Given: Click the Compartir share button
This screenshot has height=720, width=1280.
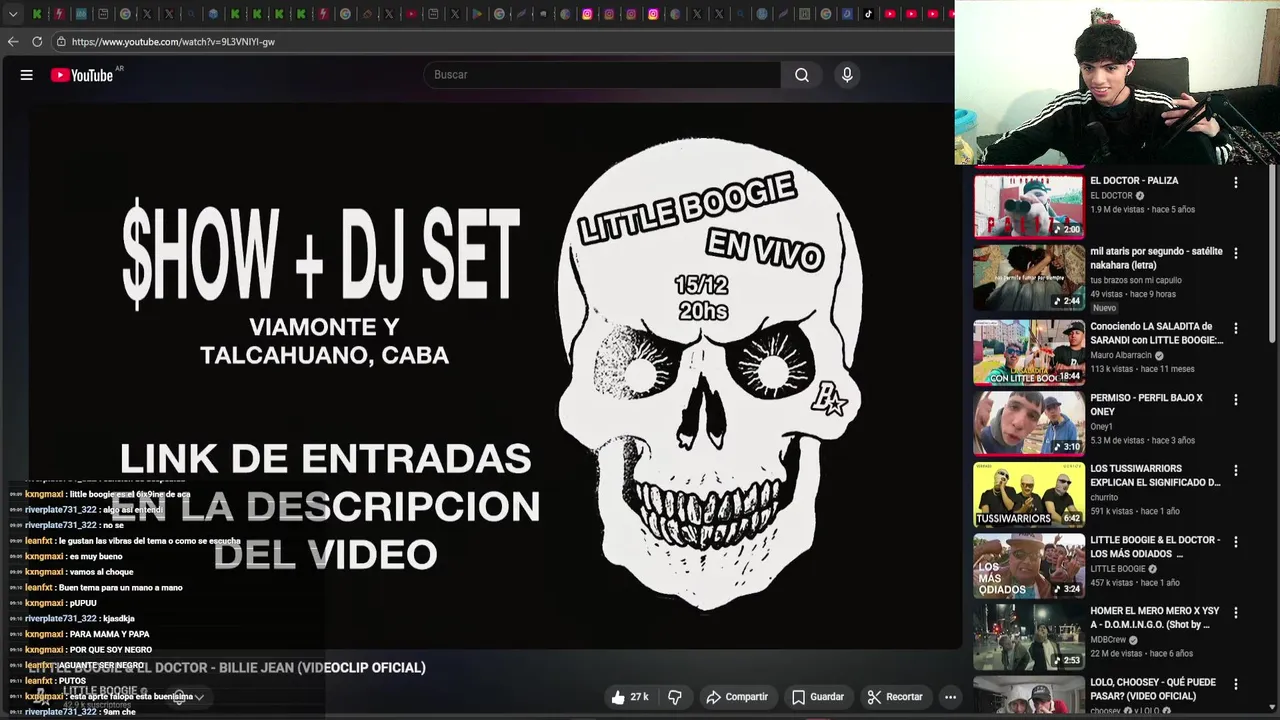Looking at the screenshot, I should (737, 697).
